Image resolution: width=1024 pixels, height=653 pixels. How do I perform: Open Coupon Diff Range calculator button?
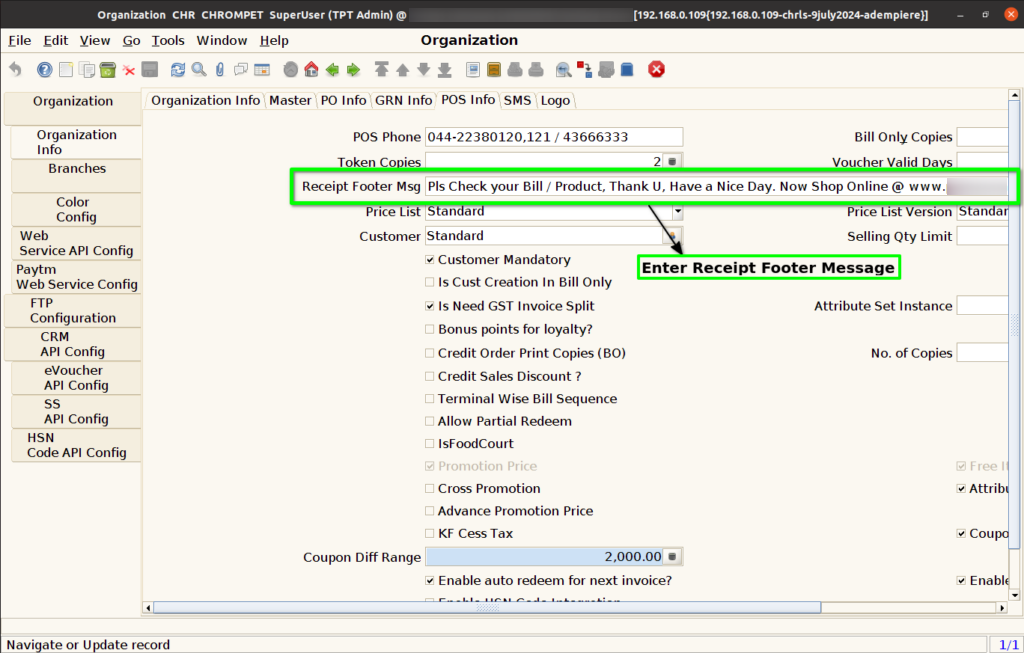[x=673, y=556]
